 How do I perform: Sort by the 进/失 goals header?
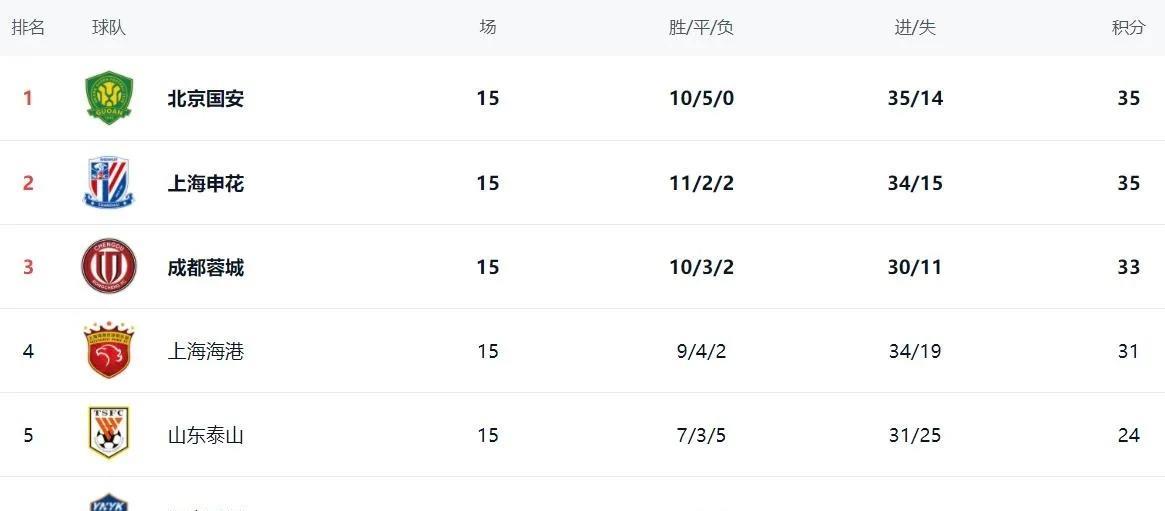point(915,27)
